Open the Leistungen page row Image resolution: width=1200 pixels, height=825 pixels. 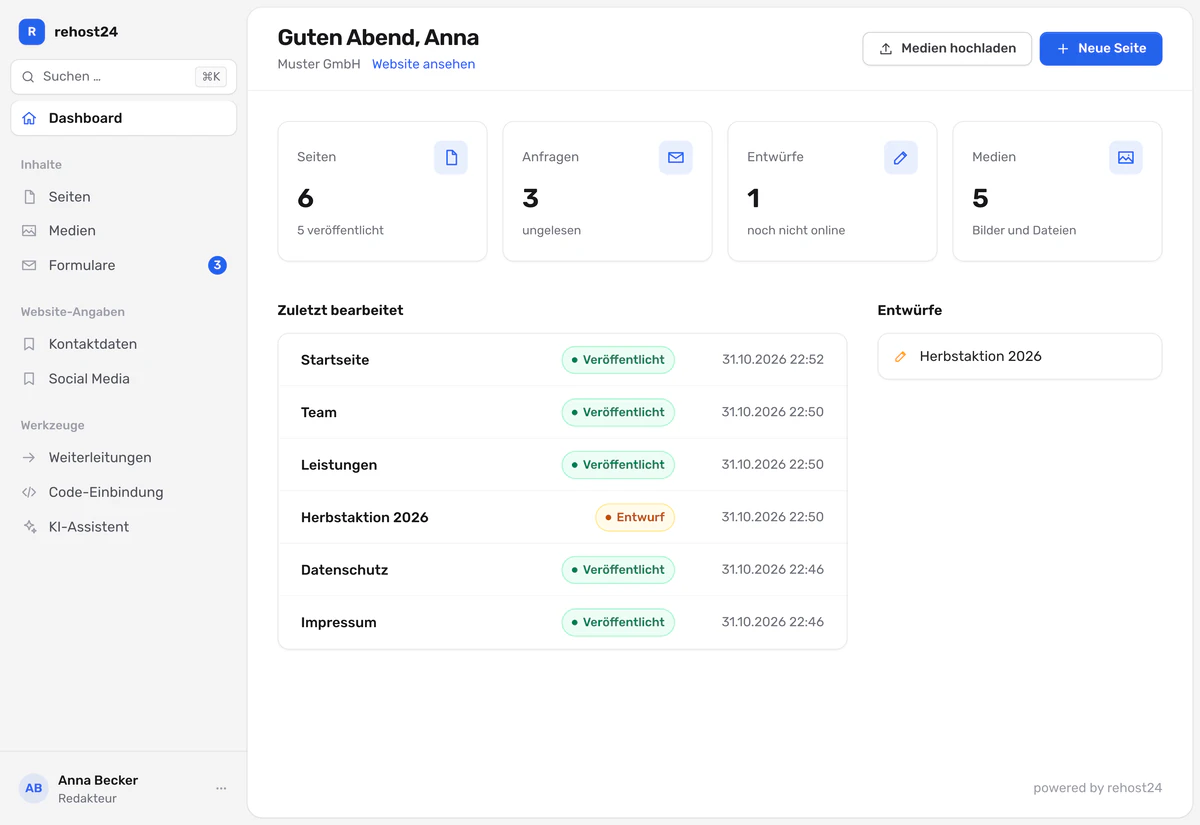click(562, 465)
